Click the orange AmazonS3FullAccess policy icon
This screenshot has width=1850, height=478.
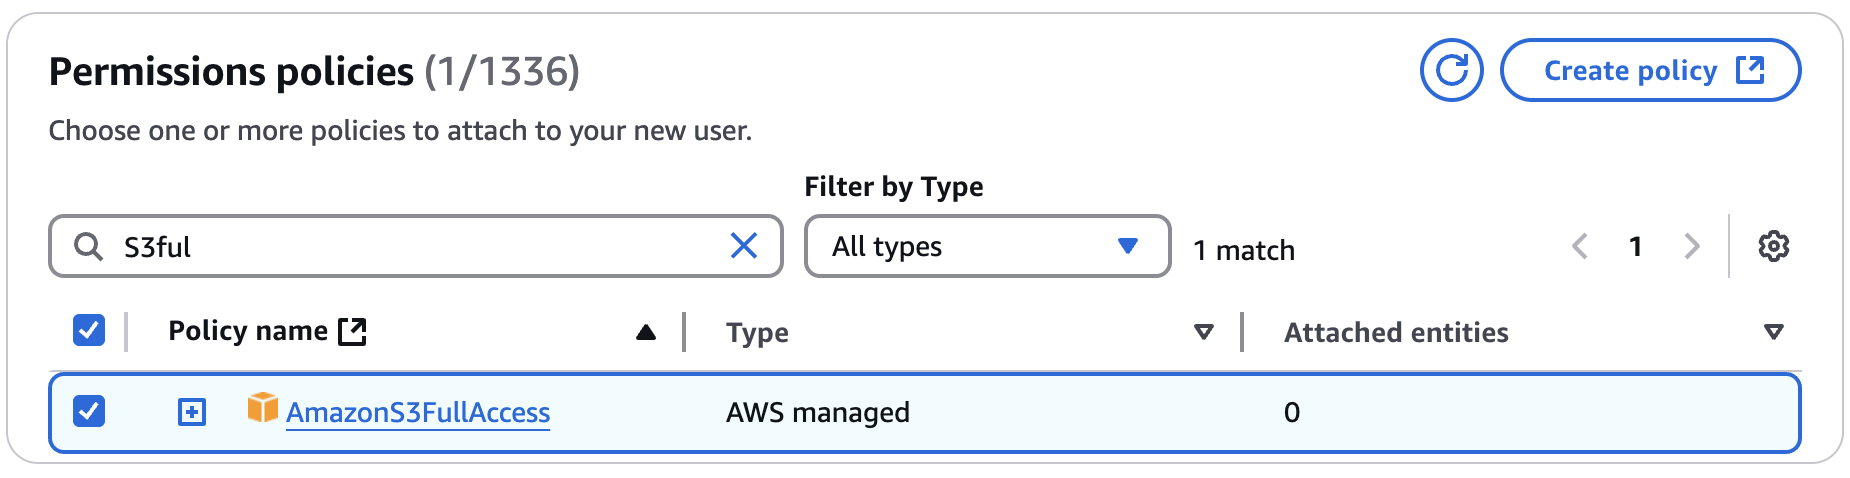tap(263, 408)
